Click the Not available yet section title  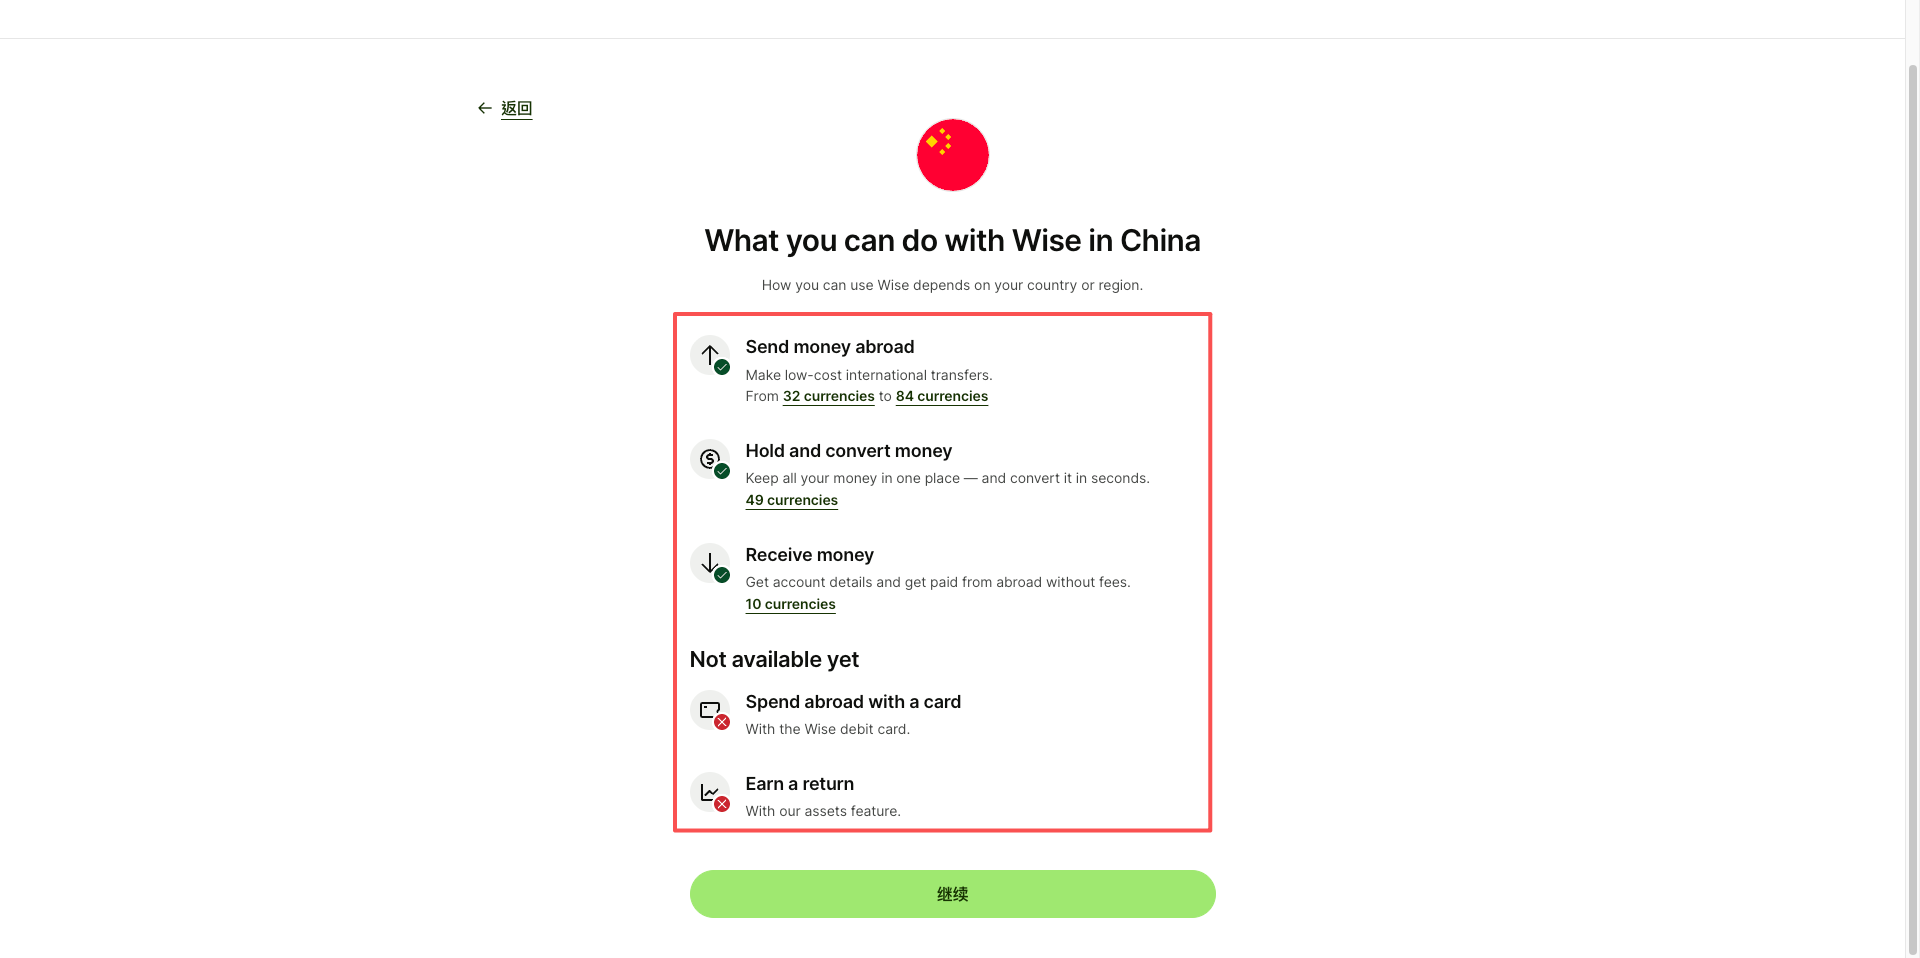(x=774, y=660)
